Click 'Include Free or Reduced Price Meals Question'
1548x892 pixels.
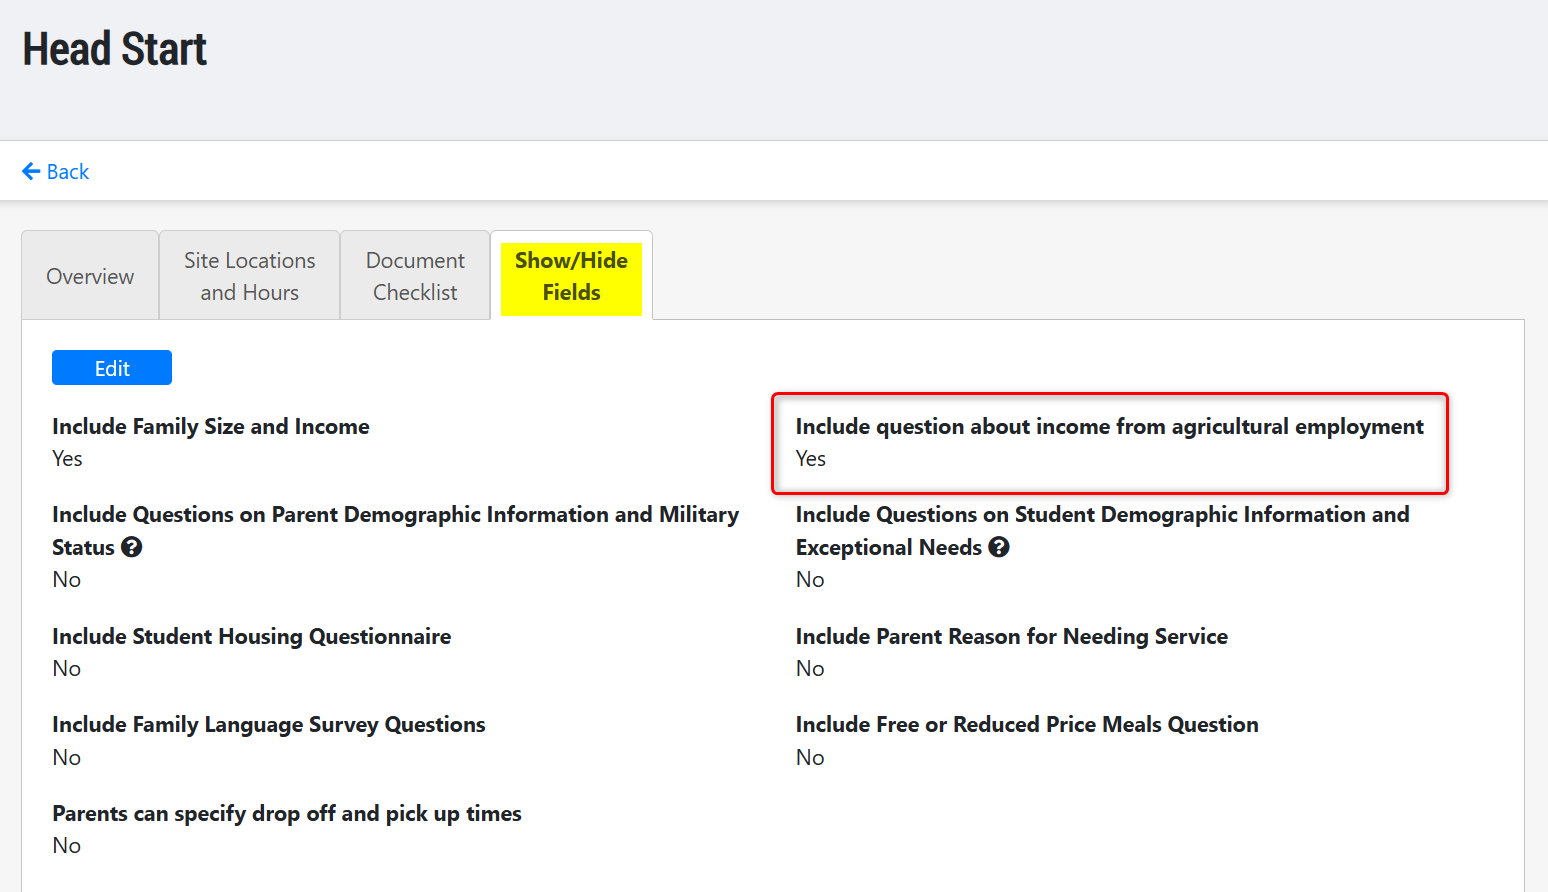pos(1027,724)
